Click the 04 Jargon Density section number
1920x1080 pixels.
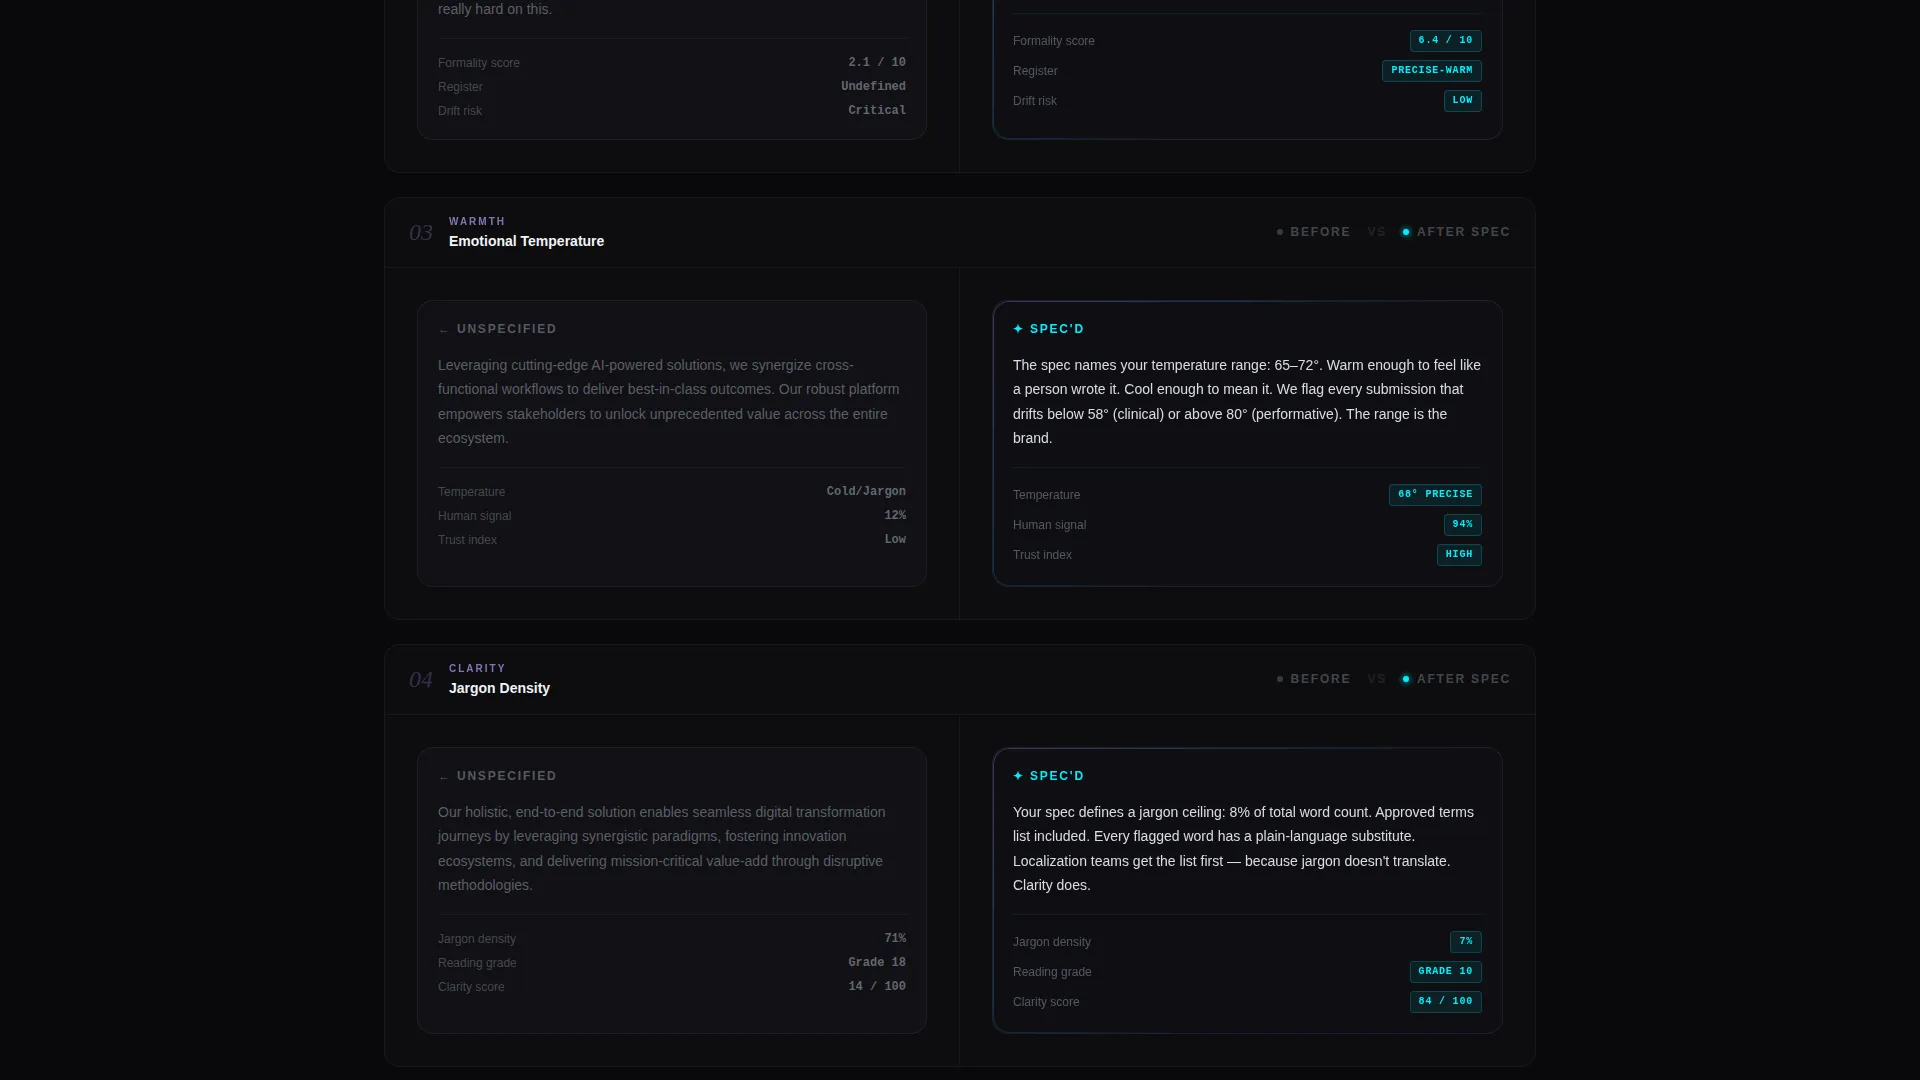[x=420, y=680]
